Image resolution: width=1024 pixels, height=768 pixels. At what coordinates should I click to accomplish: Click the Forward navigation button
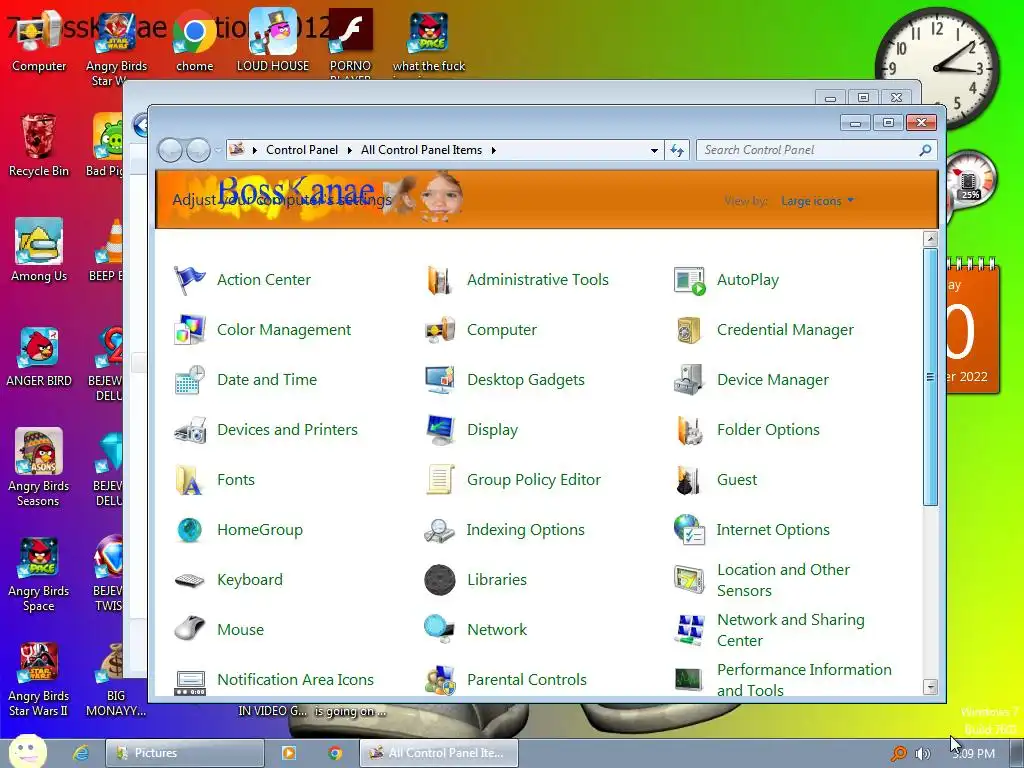point(198,150)
